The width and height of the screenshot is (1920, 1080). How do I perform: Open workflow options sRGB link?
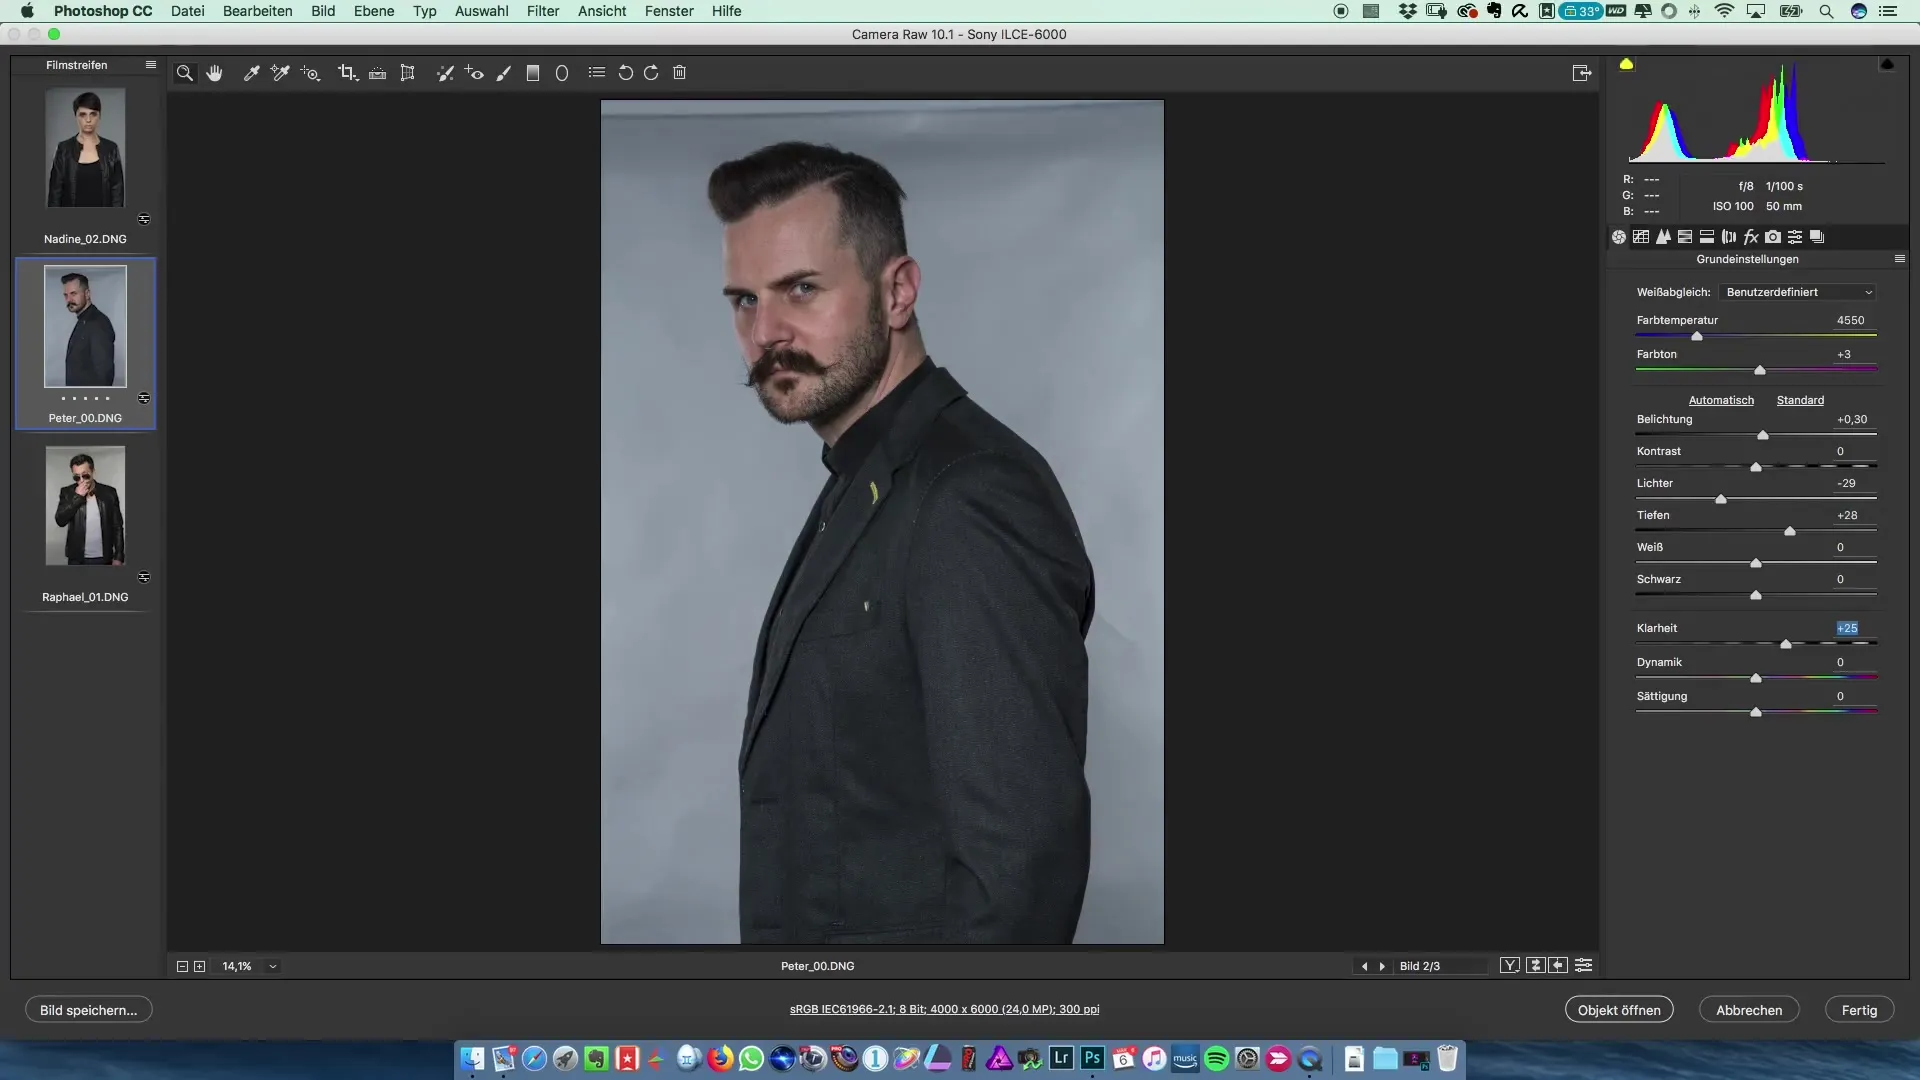944,1010
